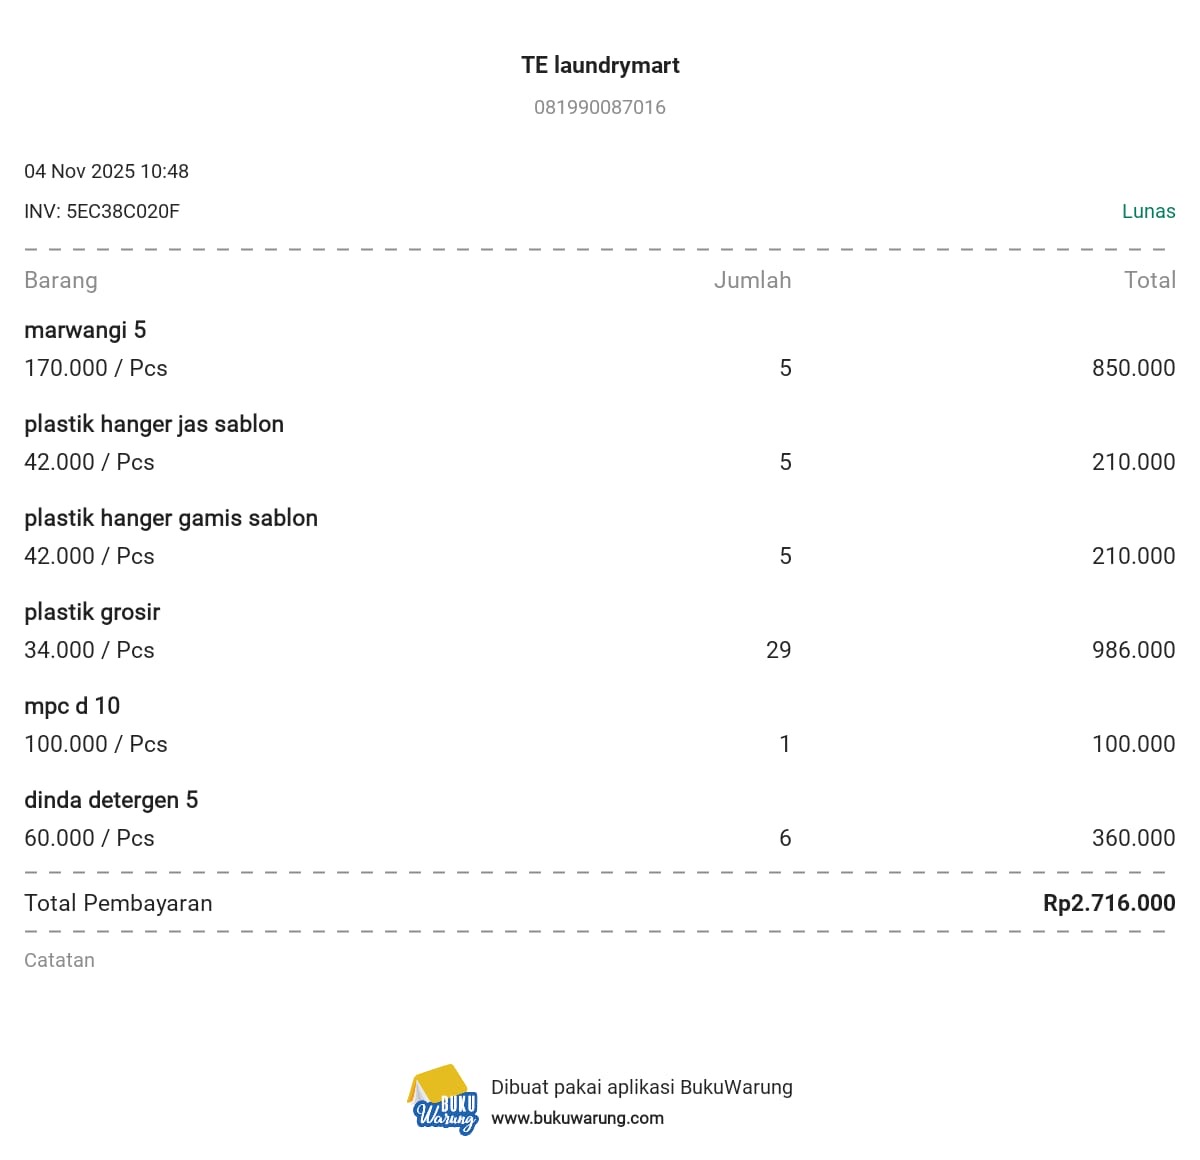Click the Catatan notes label
1200x1160 pixels.
point(59,960)
